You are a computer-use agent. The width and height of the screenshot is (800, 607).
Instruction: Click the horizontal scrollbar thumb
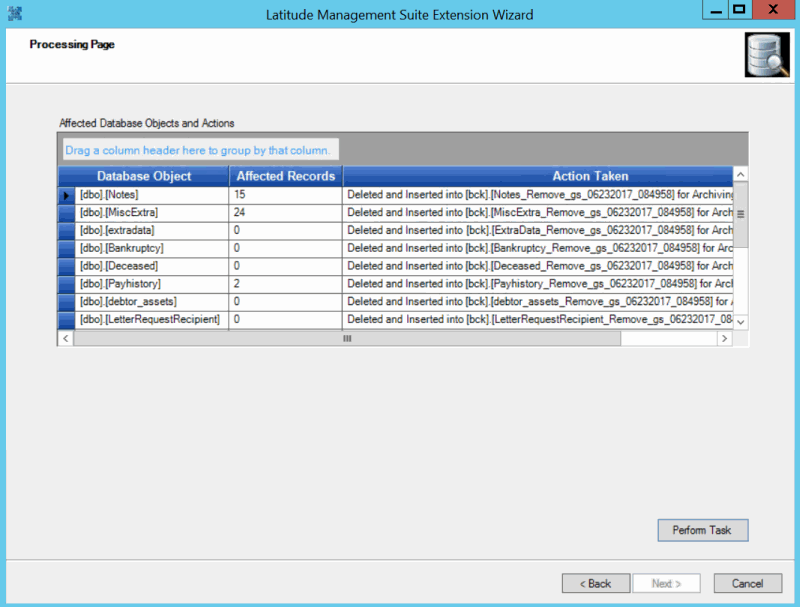tap(346, 339)
